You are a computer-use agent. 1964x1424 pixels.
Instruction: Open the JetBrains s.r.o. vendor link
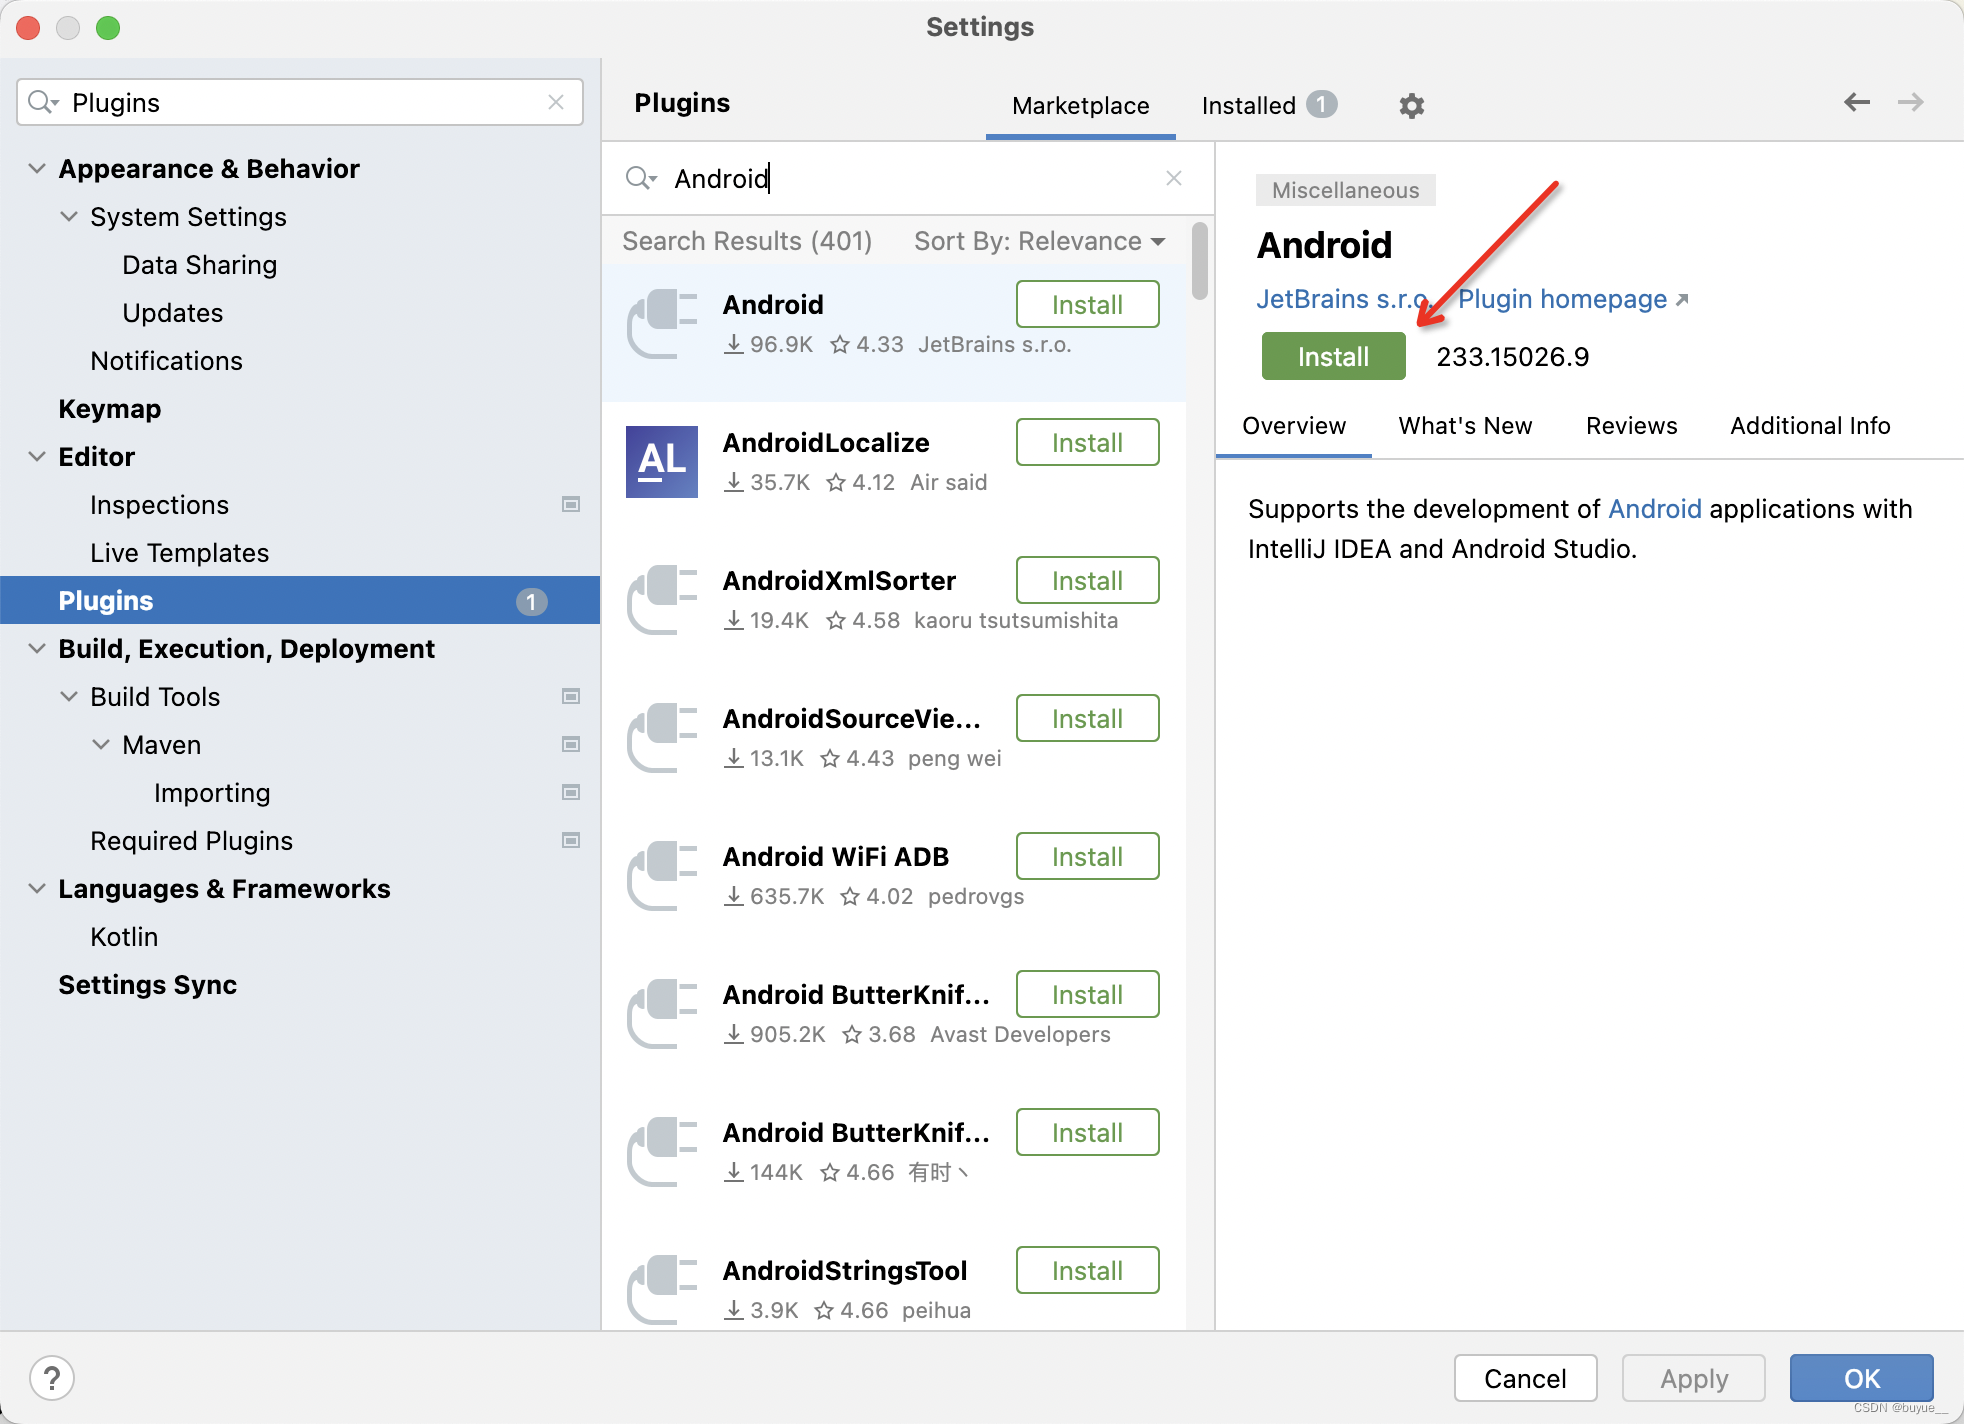click(x=1344, y=299)
